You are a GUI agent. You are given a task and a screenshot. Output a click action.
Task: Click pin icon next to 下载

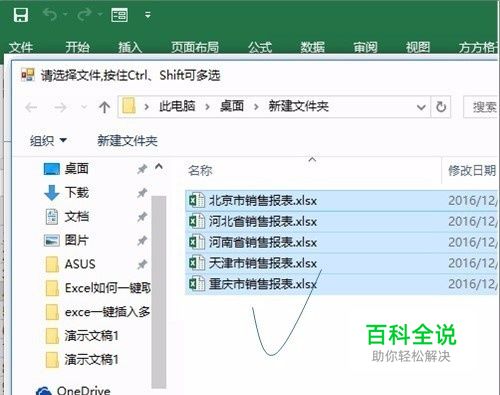(x=142, y=193)
